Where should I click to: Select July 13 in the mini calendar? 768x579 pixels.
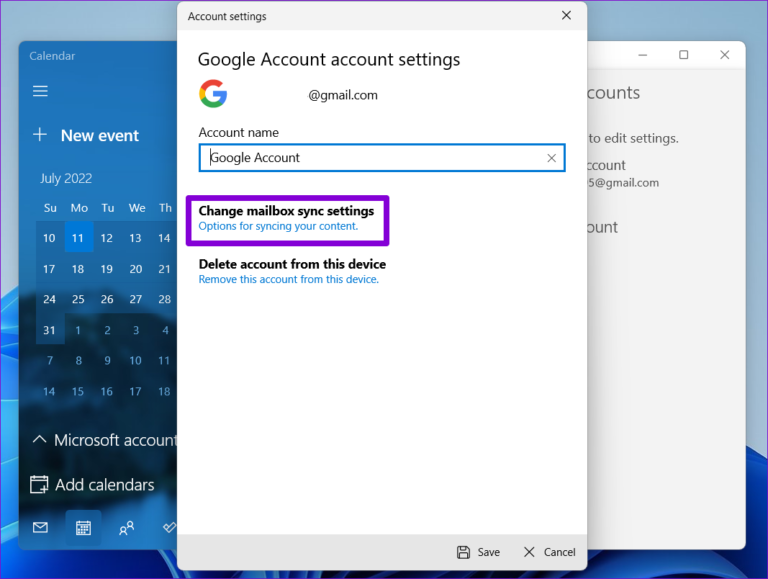pos(136,238)
